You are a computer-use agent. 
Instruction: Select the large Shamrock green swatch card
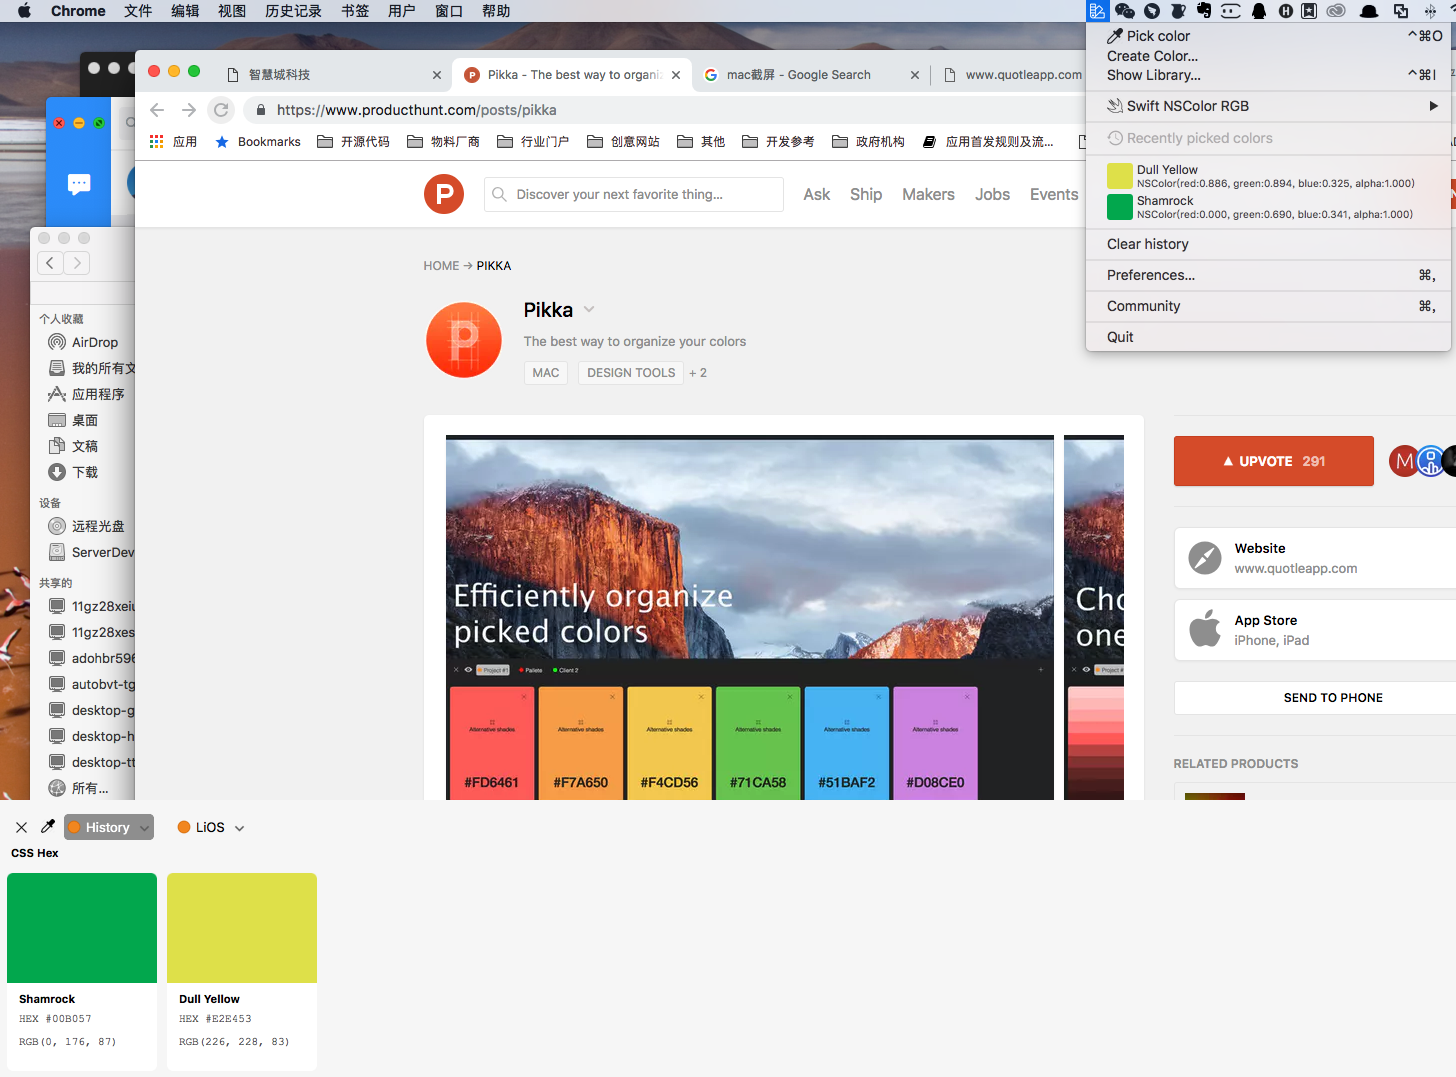coord(82,928)
